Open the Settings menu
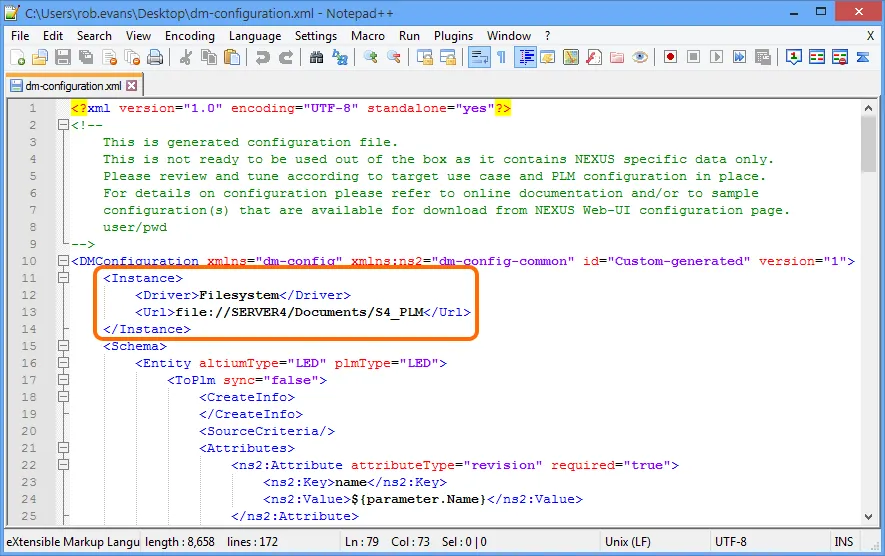Viewport: 885px width, 556px height. (x=316, y=36)
